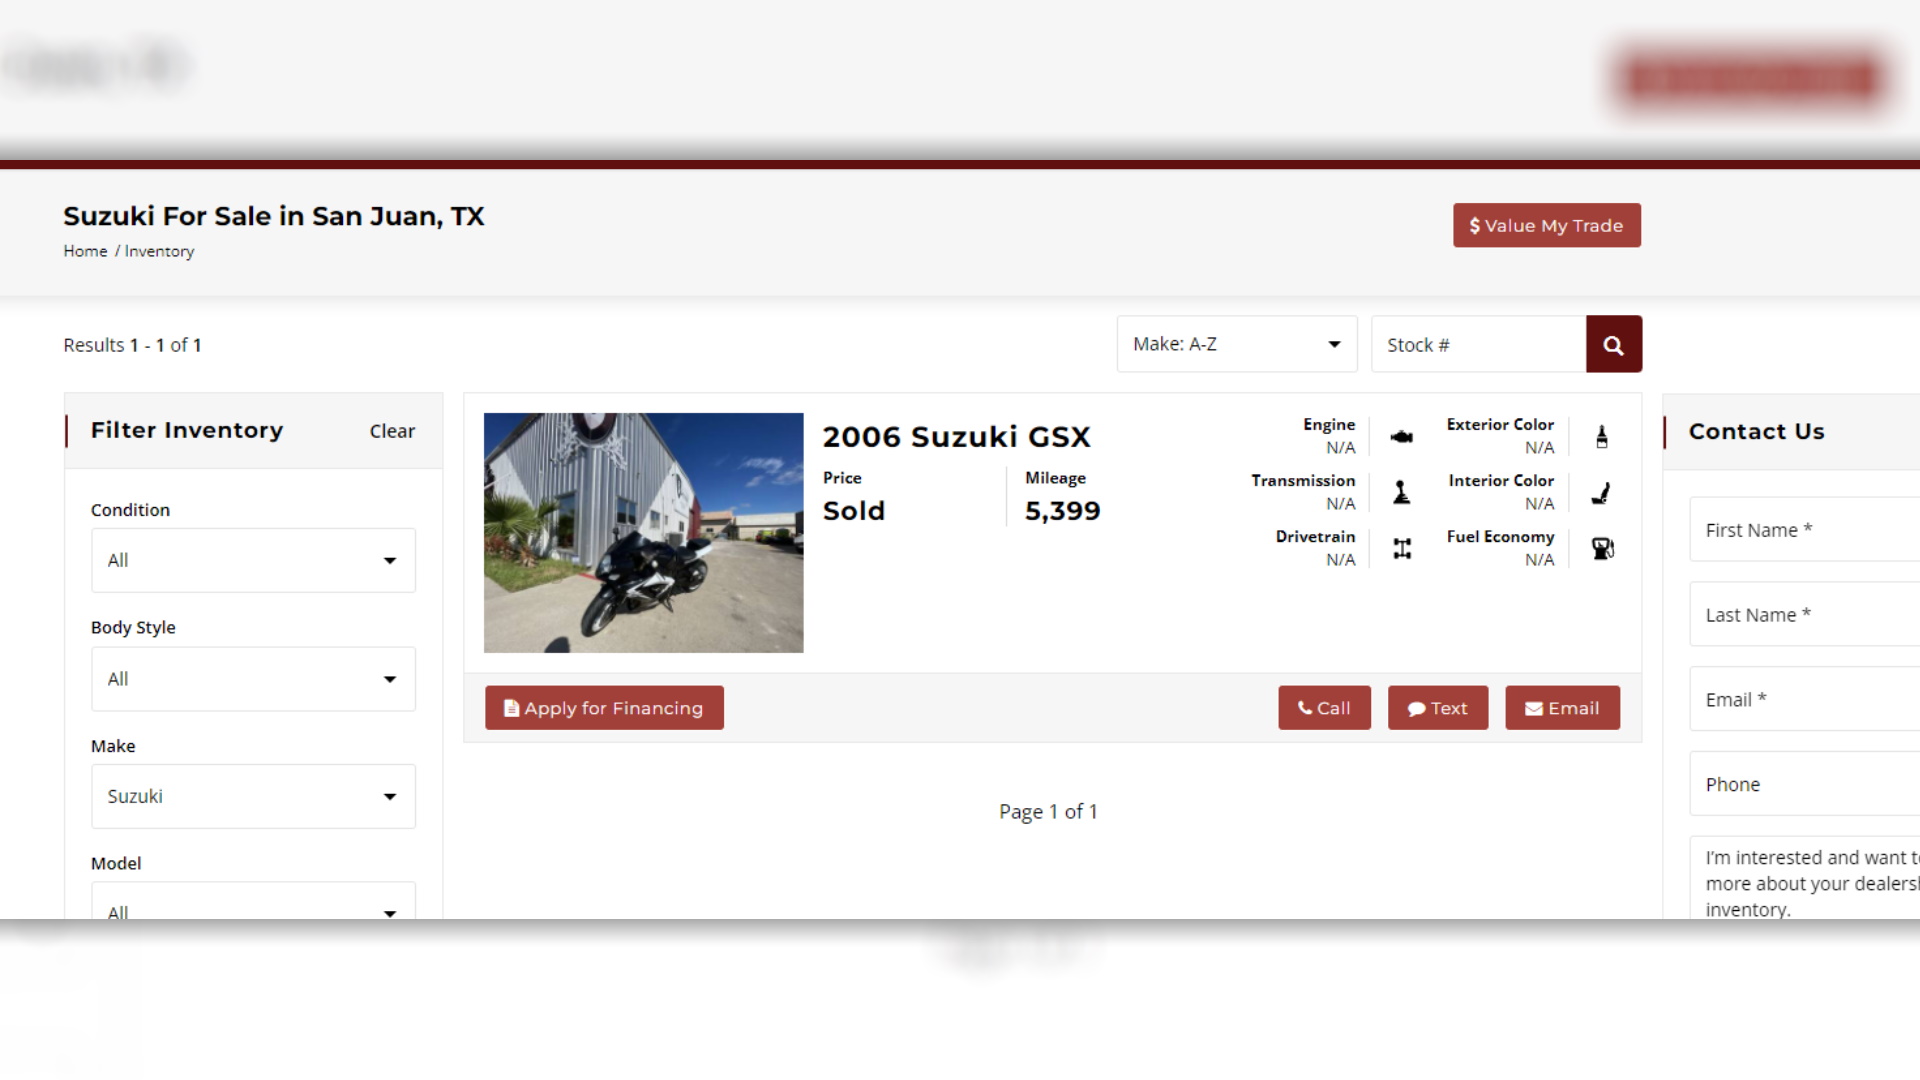Click the drivetrain icon
This screenshot has width=1920, height=1080.
click(1402, 548)
